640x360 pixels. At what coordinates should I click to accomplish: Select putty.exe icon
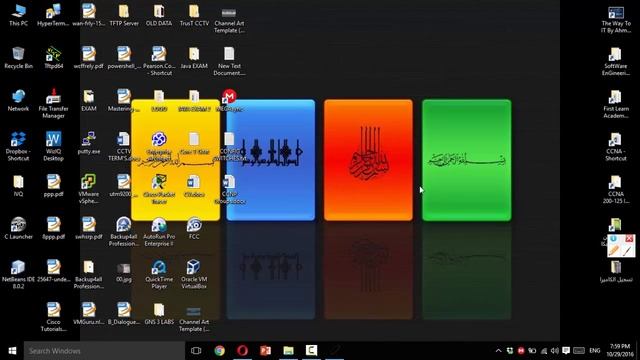[x=89, y=143]
